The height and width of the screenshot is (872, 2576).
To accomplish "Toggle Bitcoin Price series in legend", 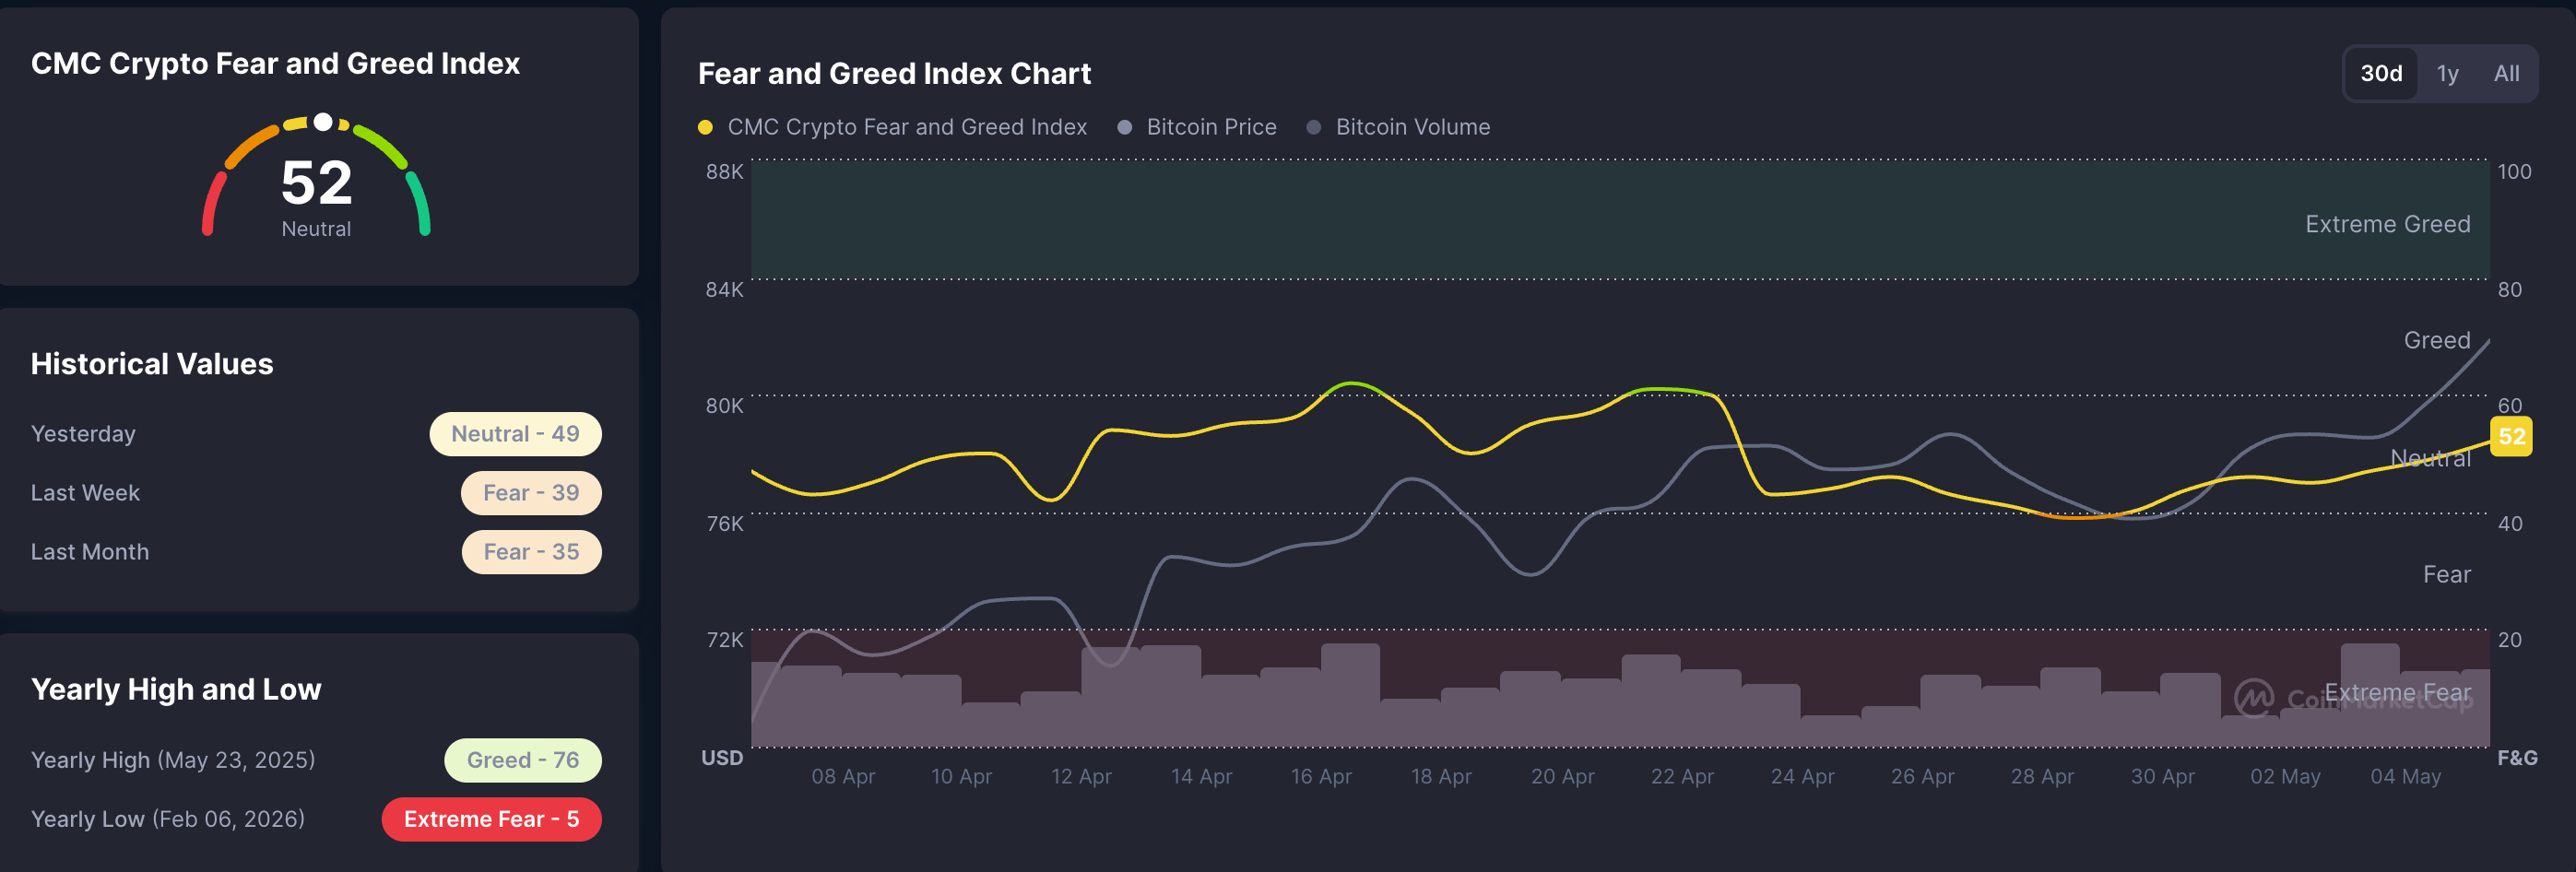I will pyautogui.click(x=1197, y=127).
